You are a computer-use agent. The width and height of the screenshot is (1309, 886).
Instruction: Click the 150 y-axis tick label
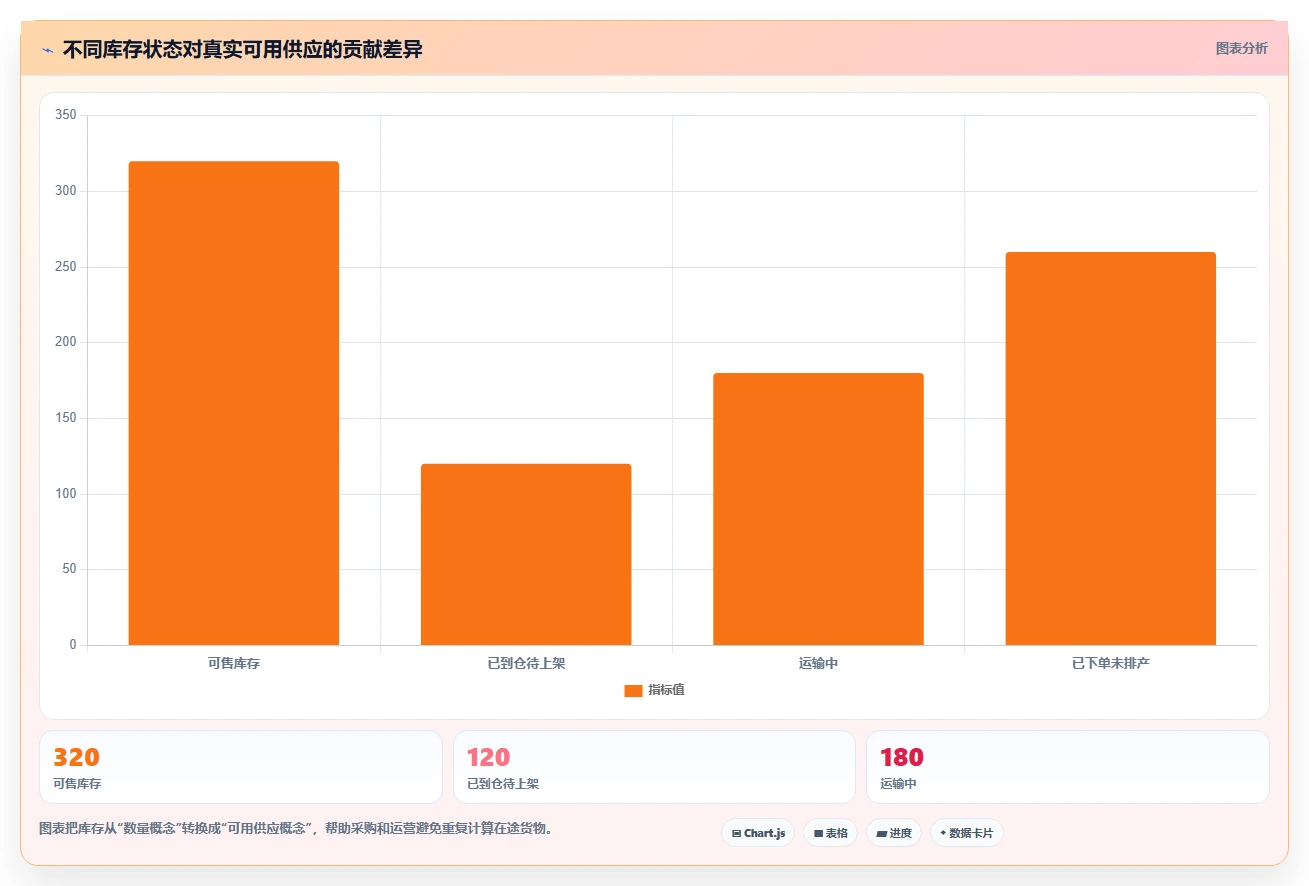click(66, 418)
